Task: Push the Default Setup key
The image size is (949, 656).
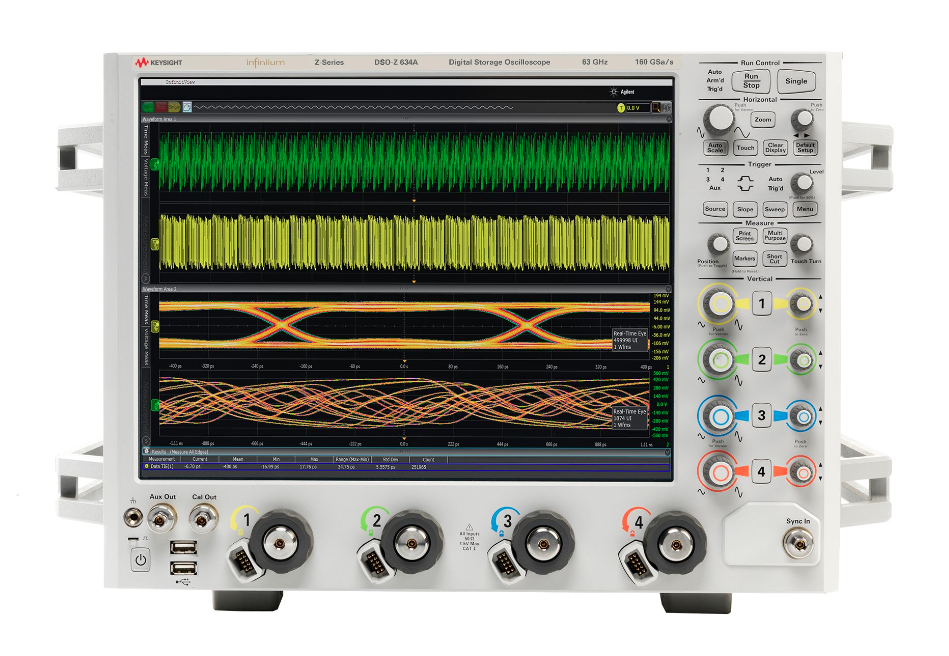Action: pos(805,148)
